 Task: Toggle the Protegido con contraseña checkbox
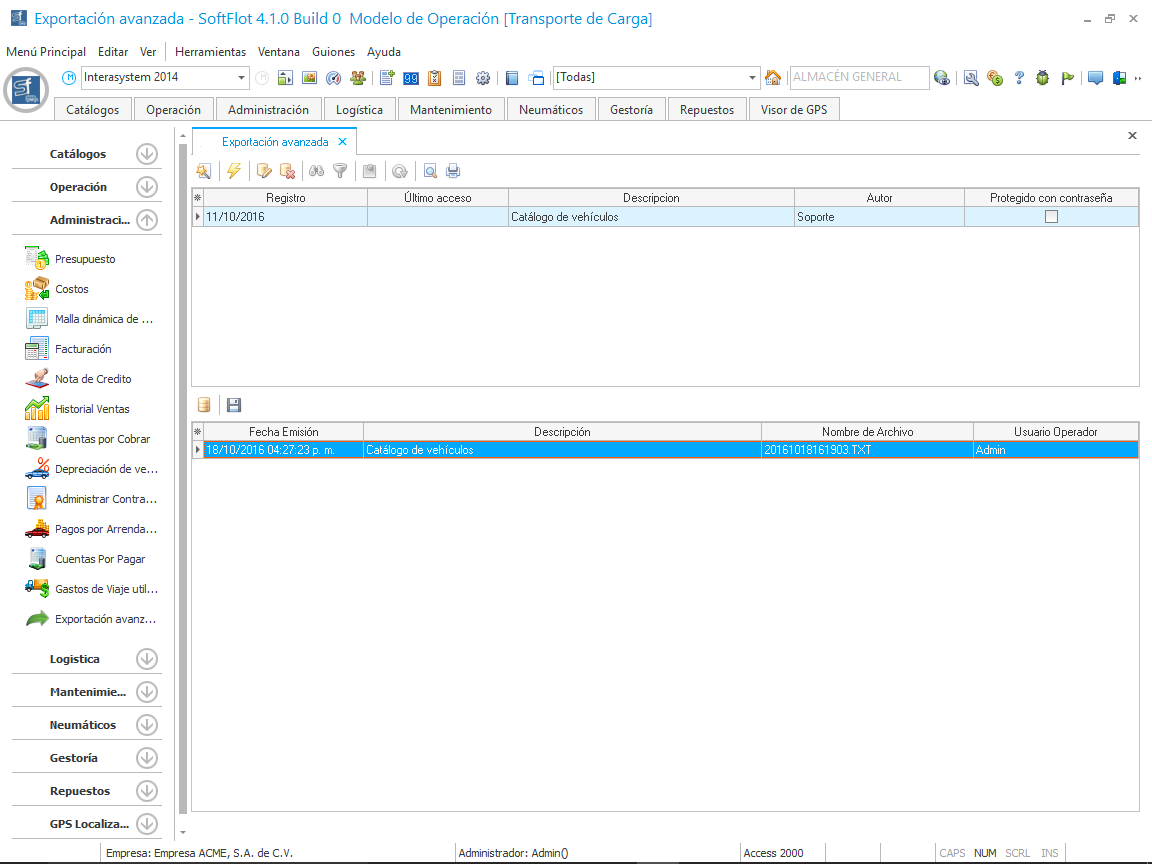pyautogui.click(x=1051, y=216)
